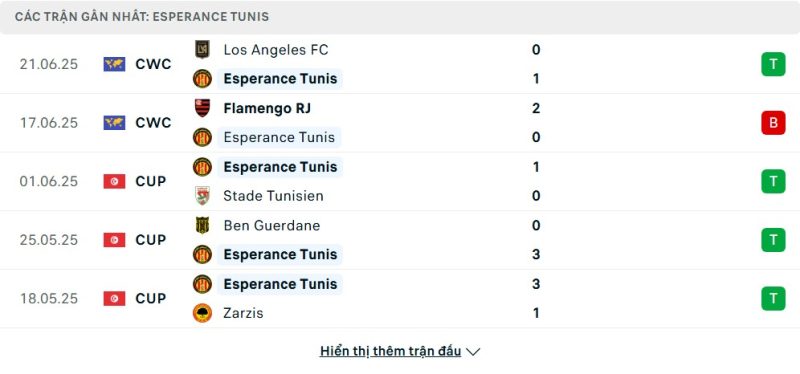The height and width of the screenshot is (374, 800).
Task: Select the CWC label for the 17.06.25 match
Action: (153, 123)
